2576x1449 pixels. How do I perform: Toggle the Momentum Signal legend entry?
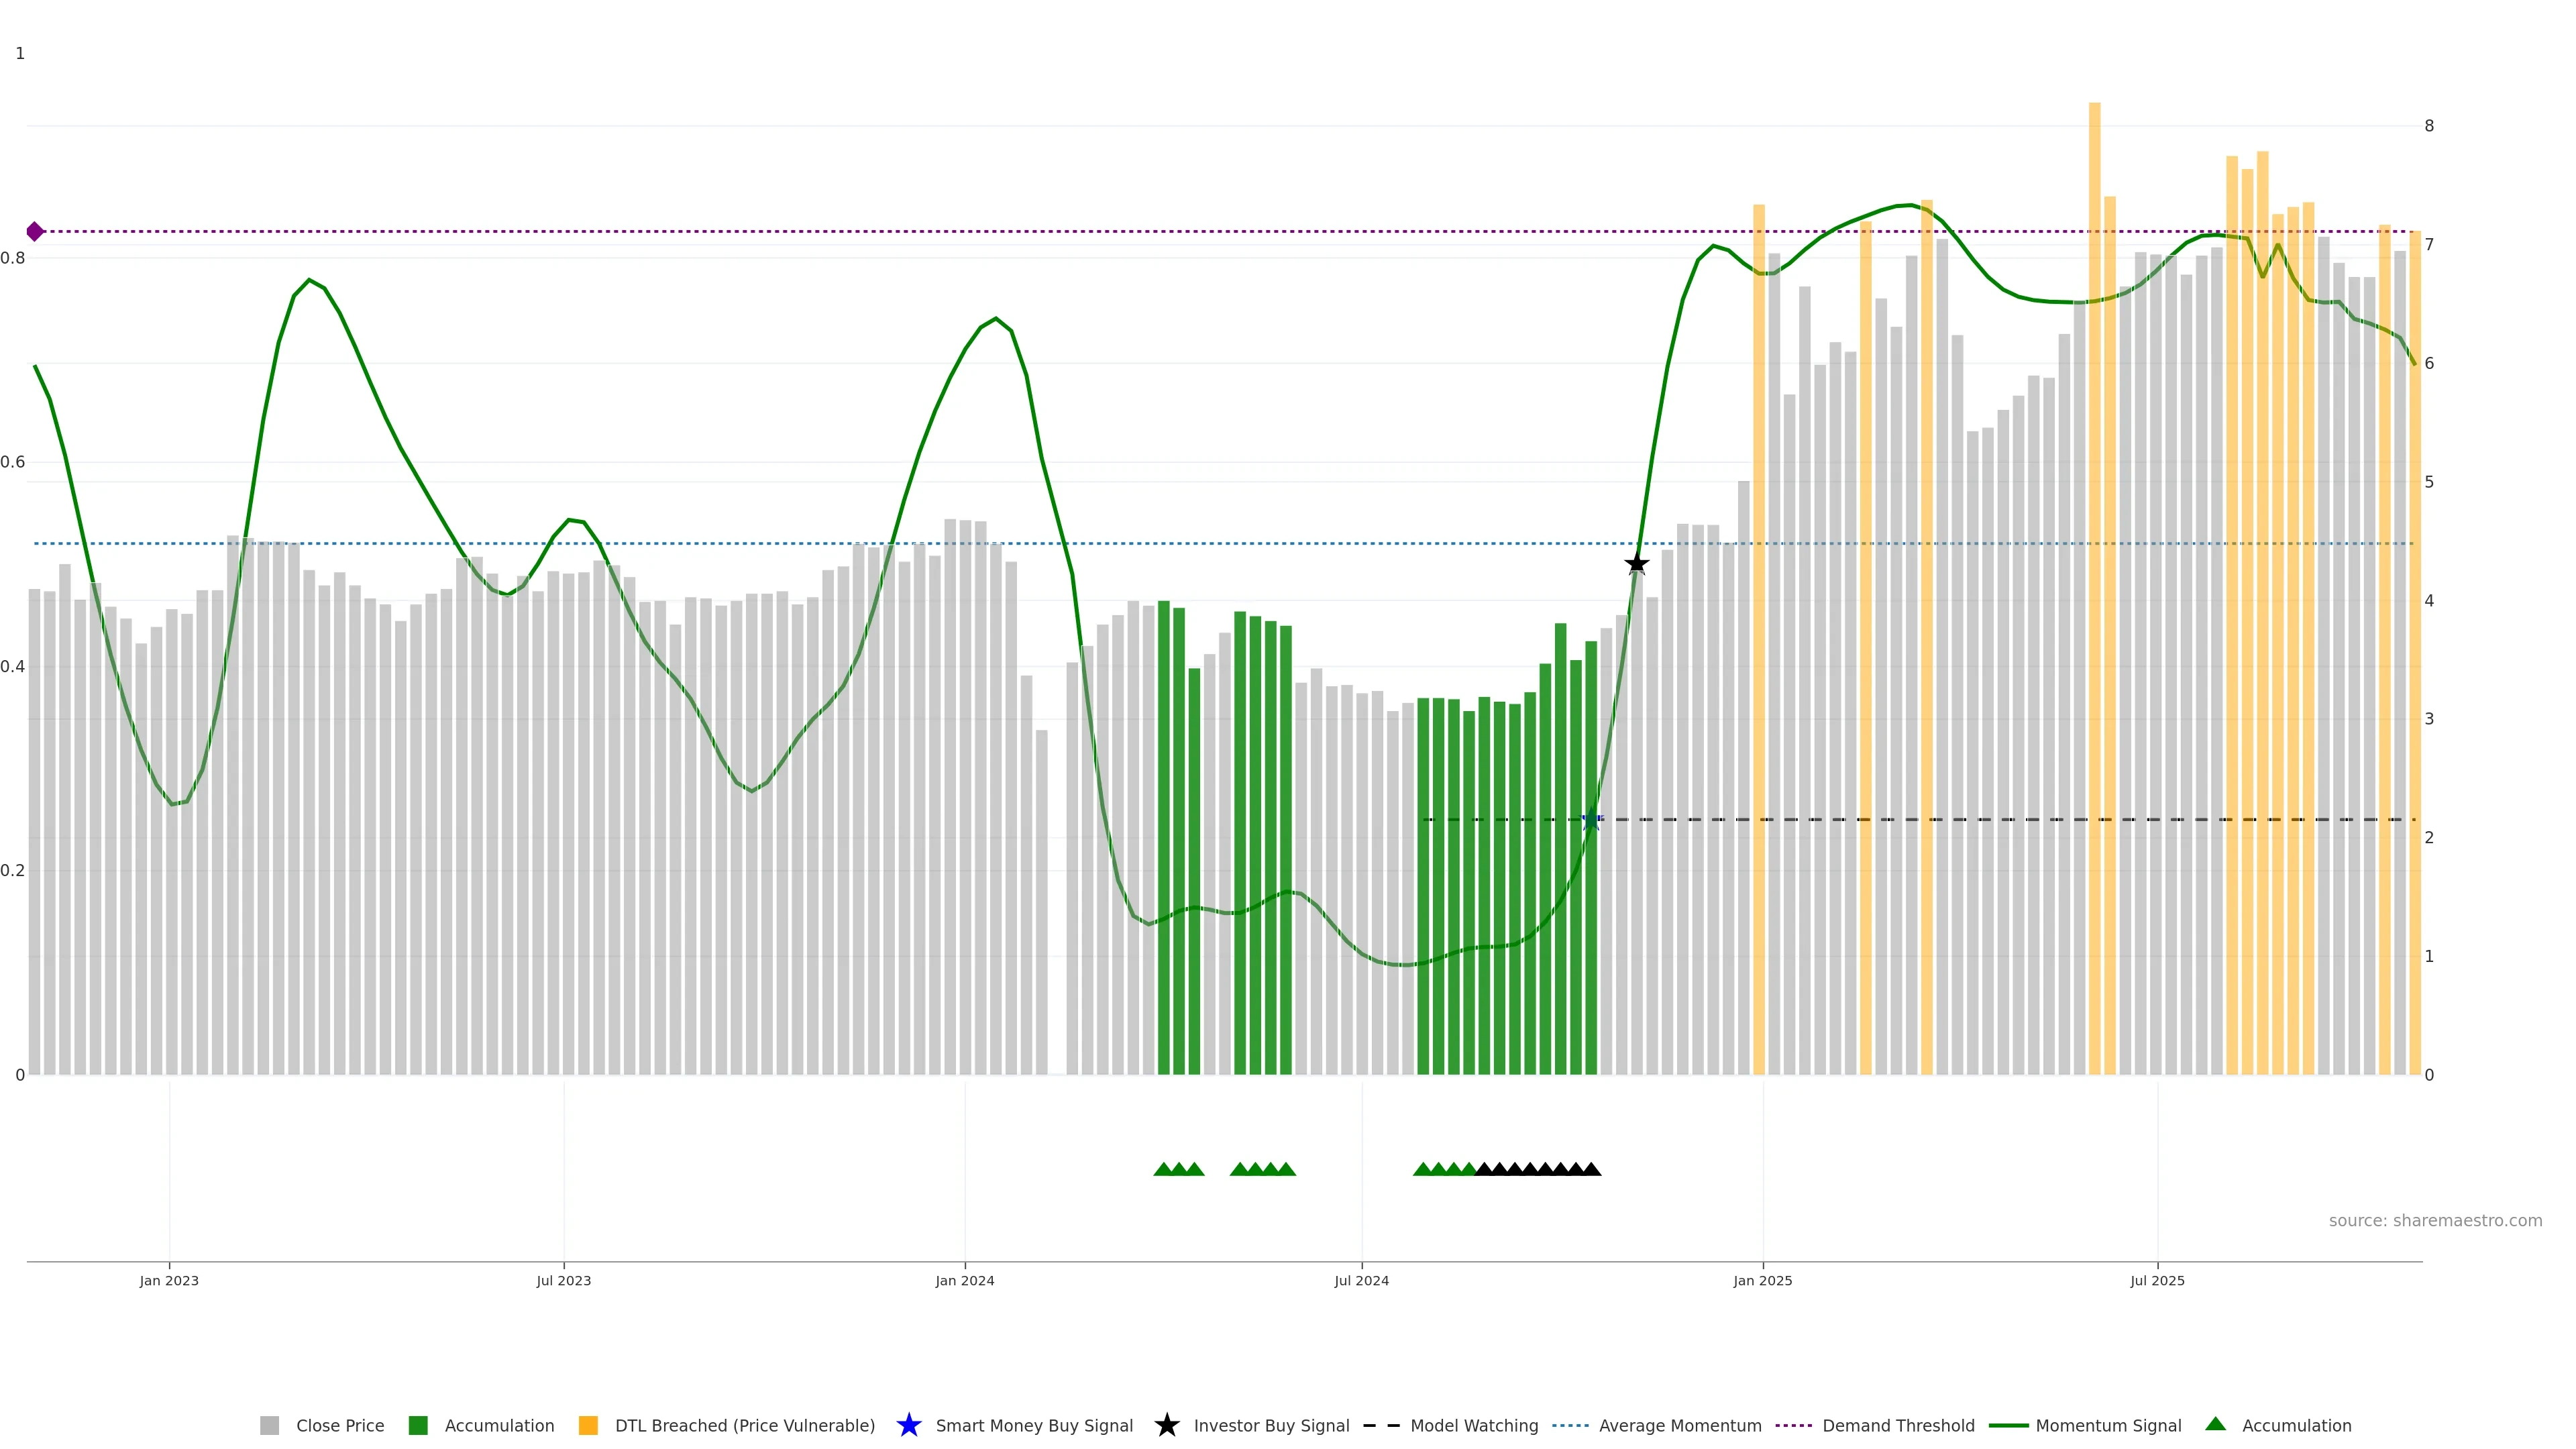tap(2108, 1426)
